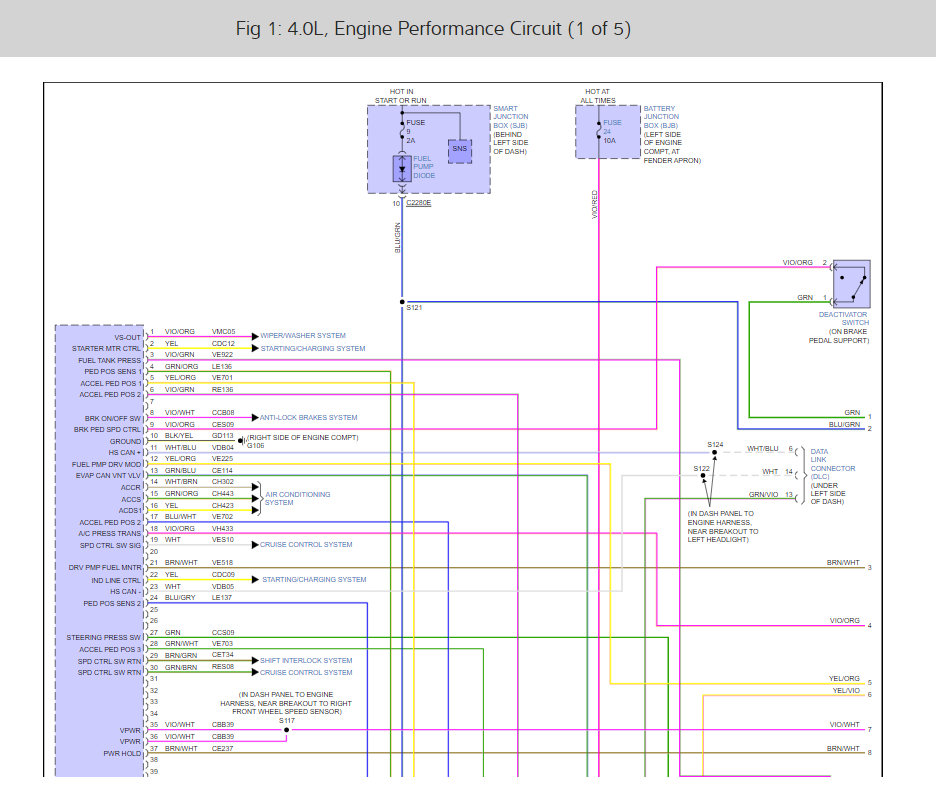The width and height of the screenshot is (936, 803).
Task: Click the STEERING PRESS SW pin label
Action: pos(104,638)
